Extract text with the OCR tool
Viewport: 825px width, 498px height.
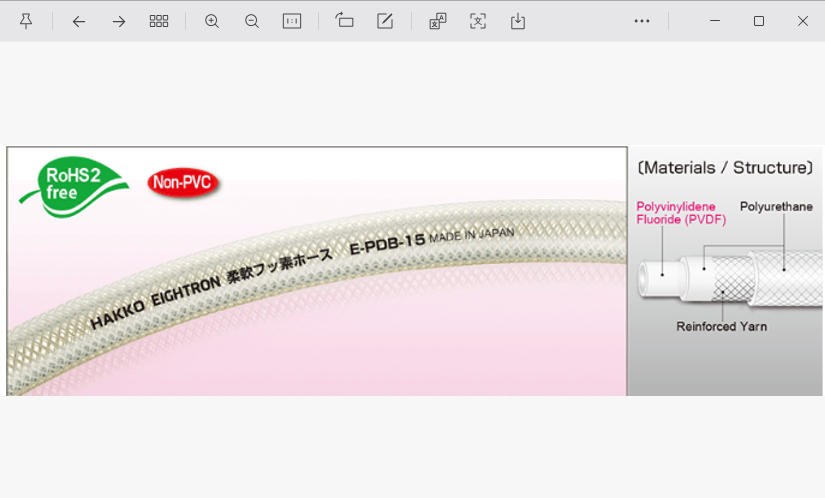[x=478, y=21]
